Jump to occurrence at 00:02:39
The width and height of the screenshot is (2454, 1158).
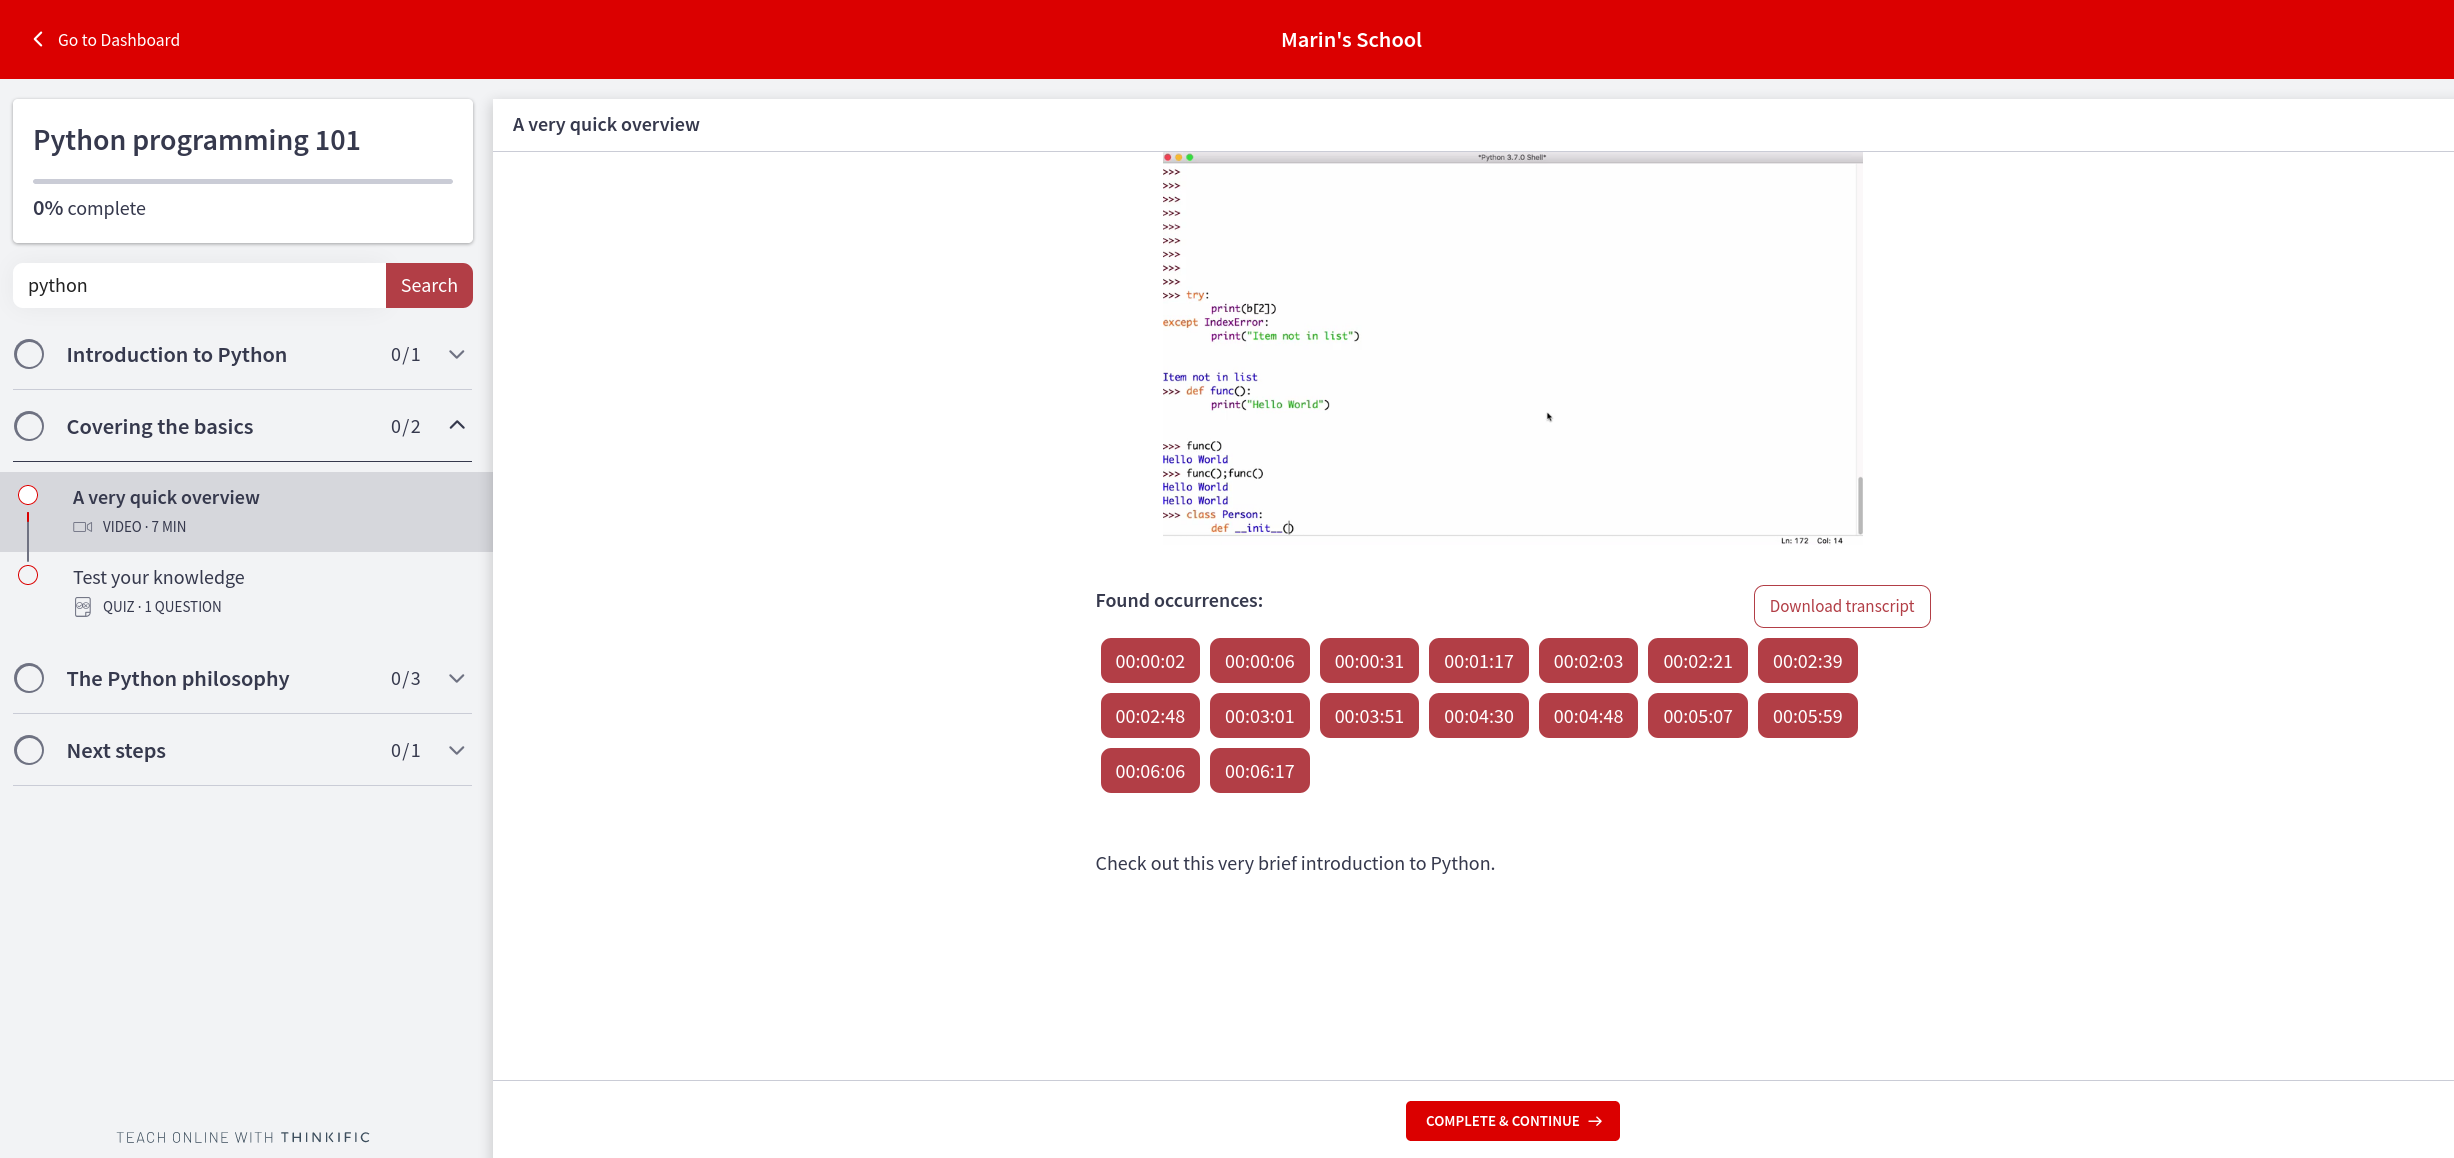click(x=1806, y=661)
